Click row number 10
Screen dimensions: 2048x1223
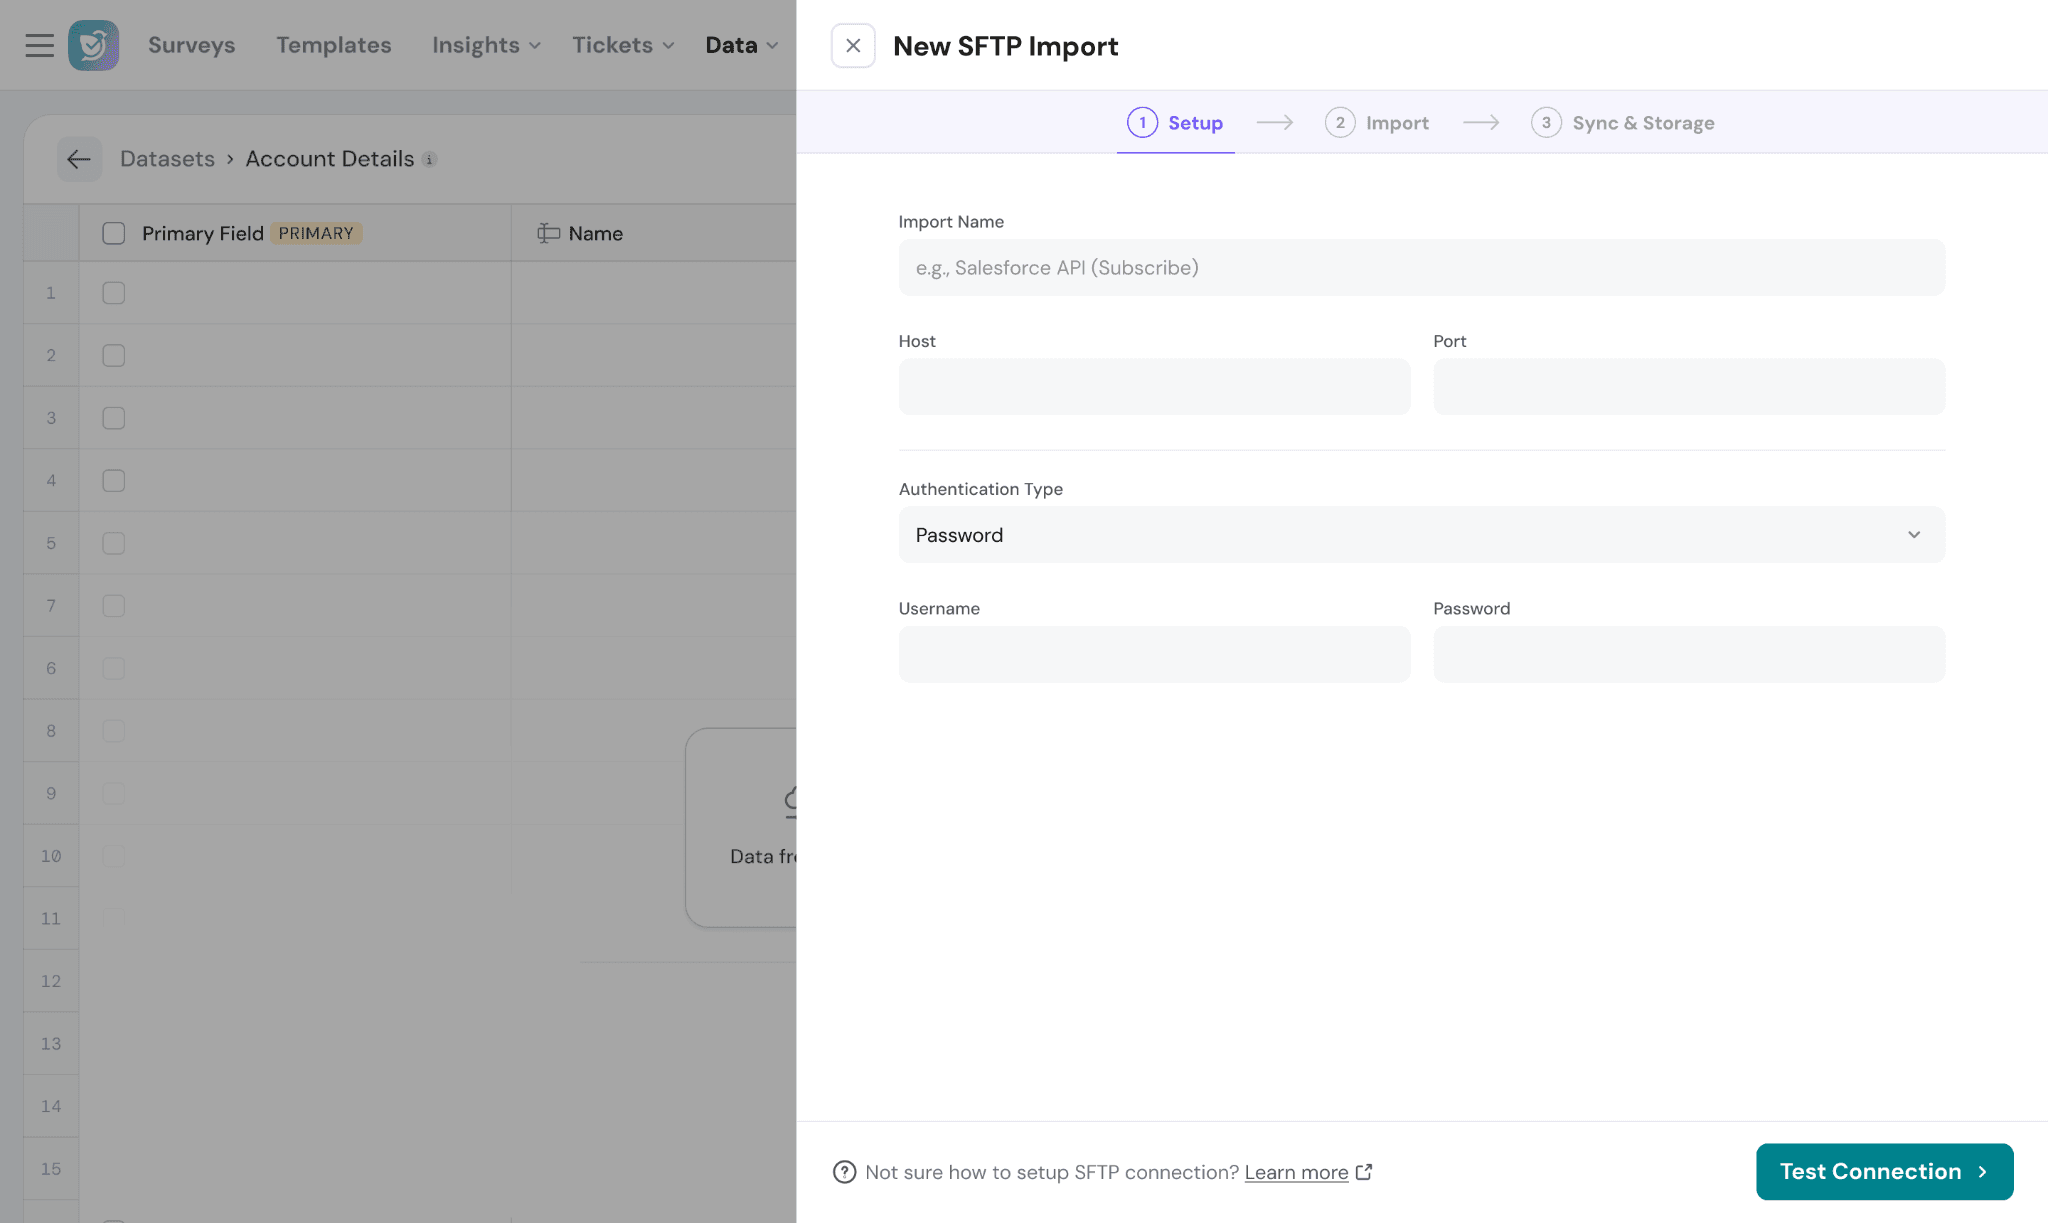51,856
